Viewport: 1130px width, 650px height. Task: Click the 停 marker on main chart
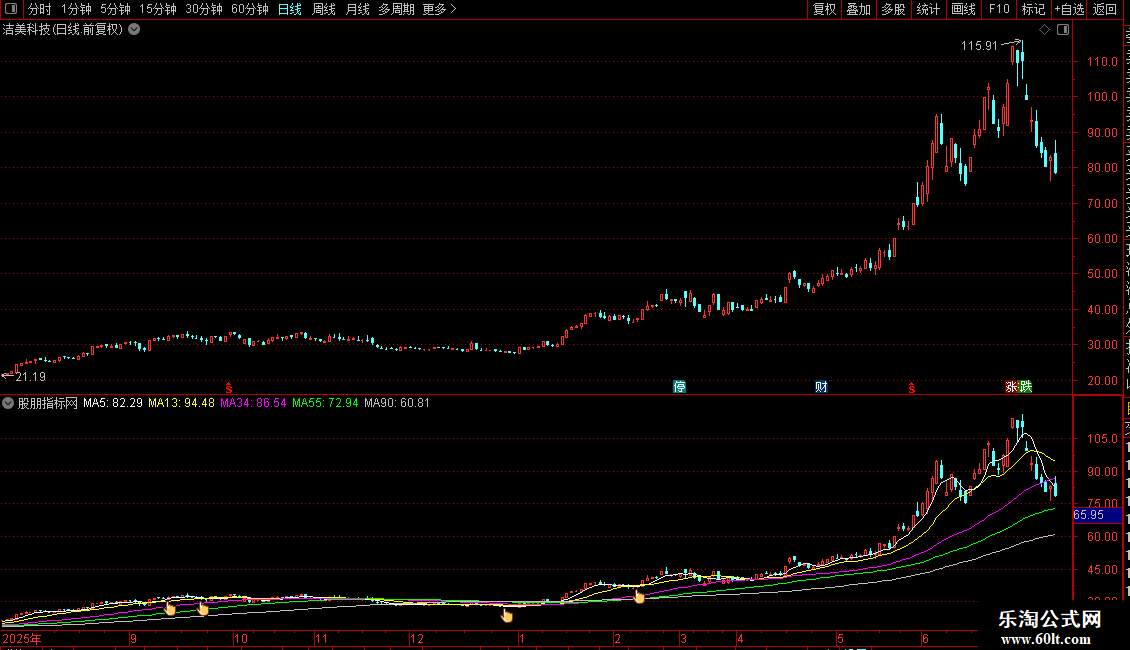pos(679,387)
